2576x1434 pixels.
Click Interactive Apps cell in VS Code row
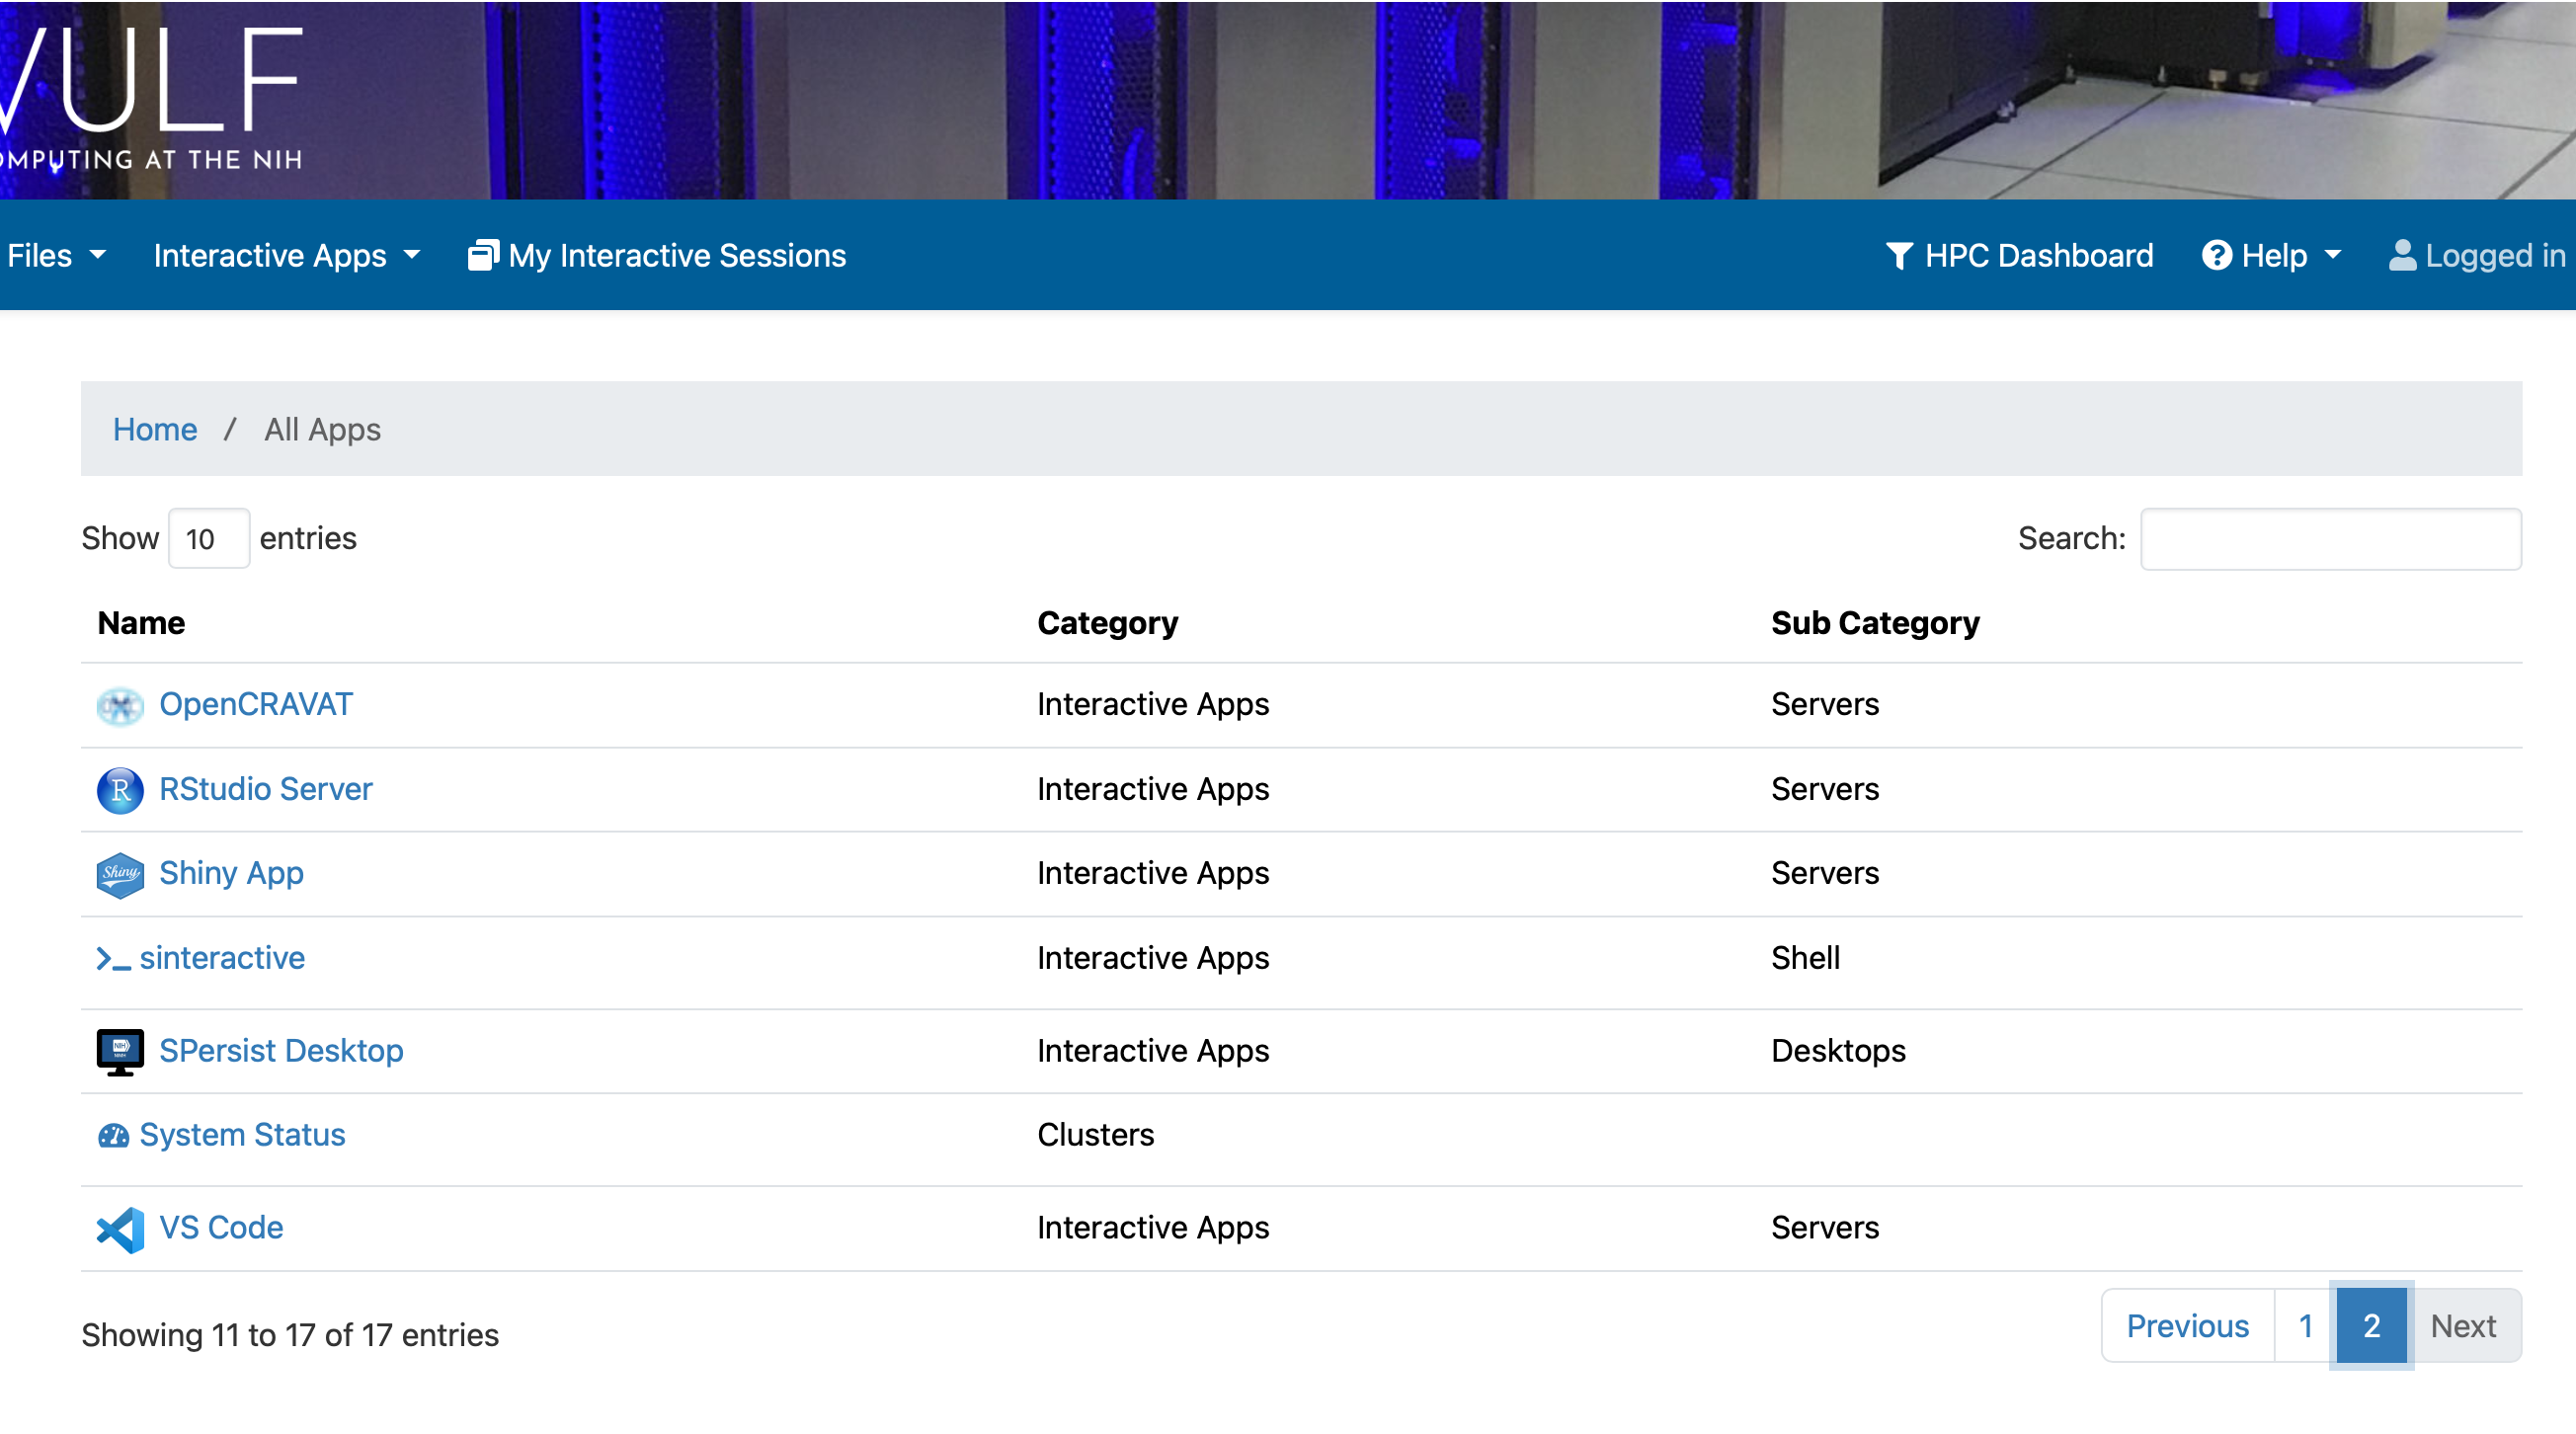(x=1154, y=1228)
